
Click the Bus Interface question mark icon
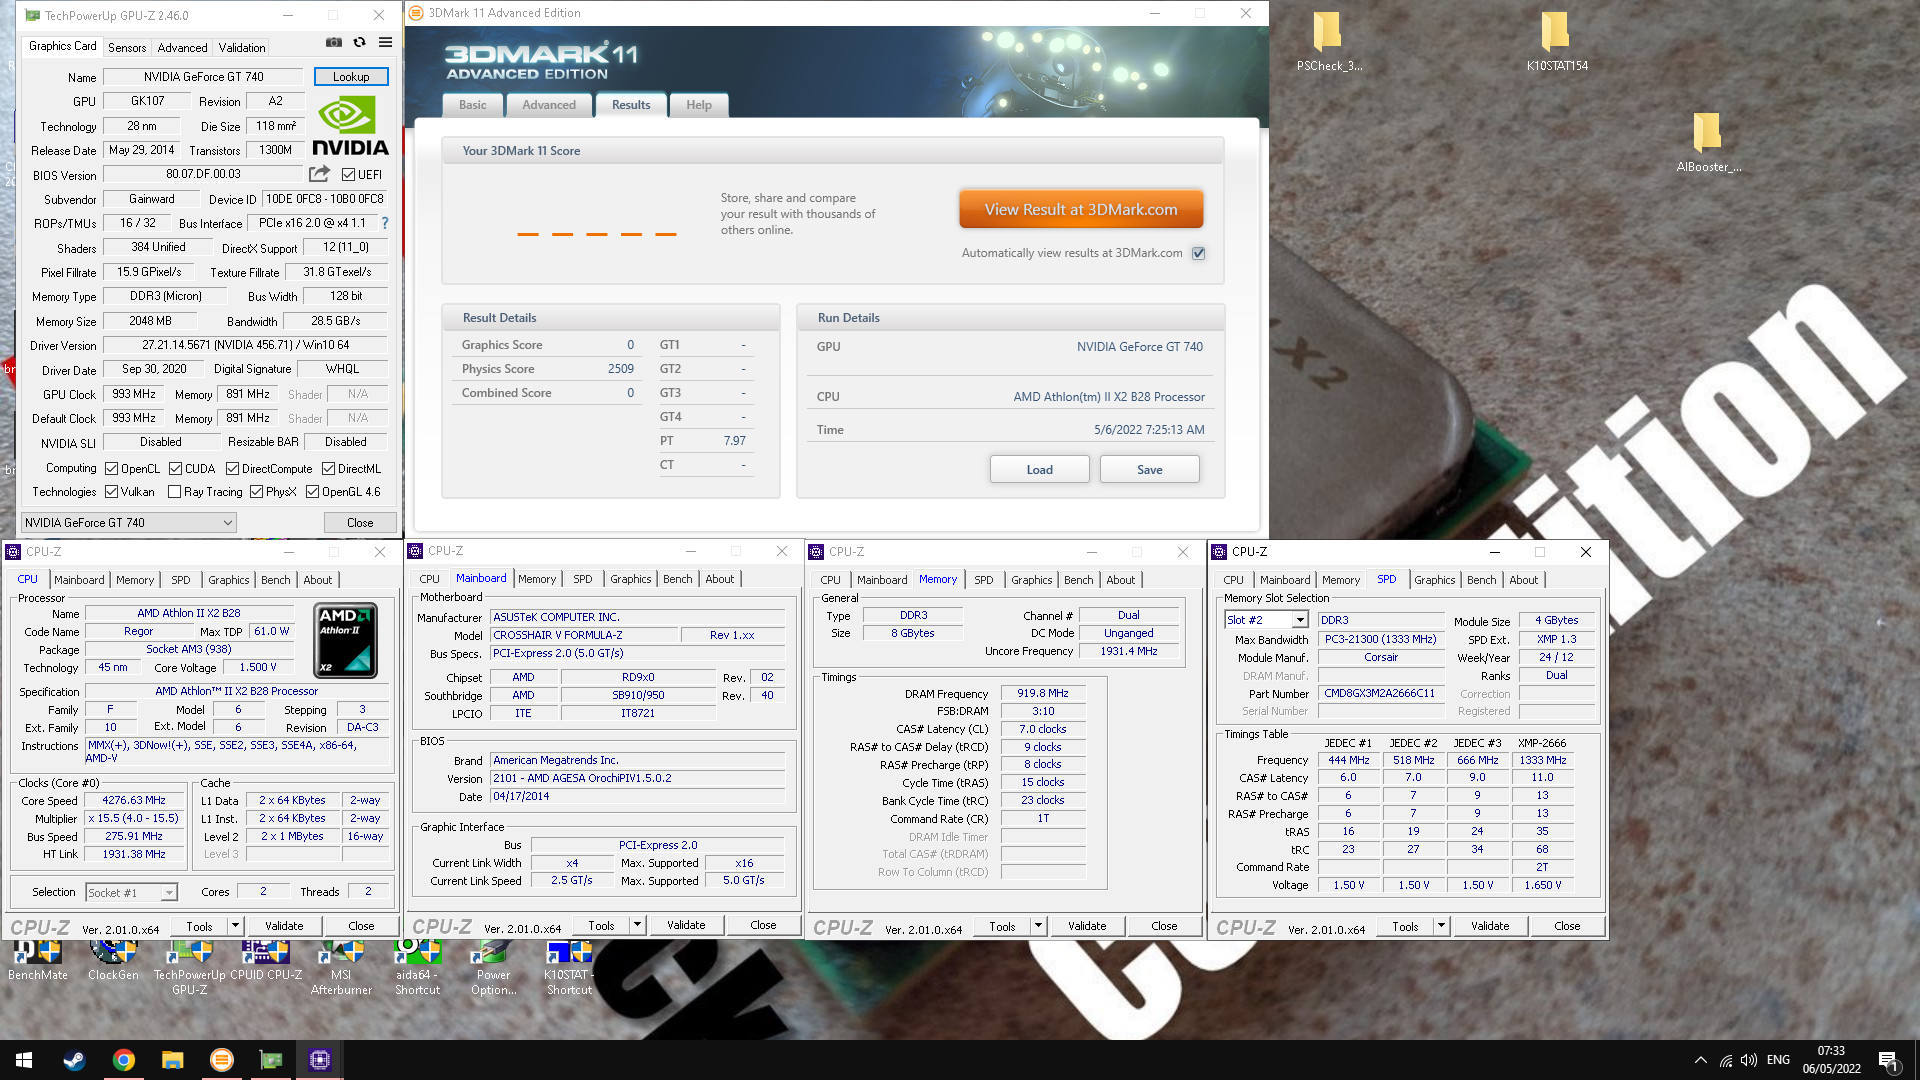click(385, 223)
